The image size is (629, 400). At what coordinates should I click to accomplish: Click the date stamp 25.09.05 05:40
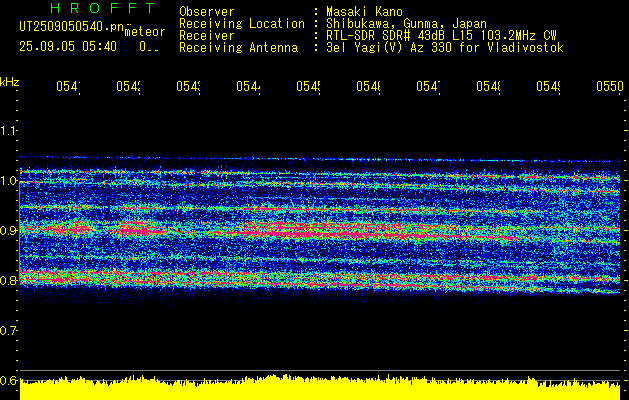[68, 47]
